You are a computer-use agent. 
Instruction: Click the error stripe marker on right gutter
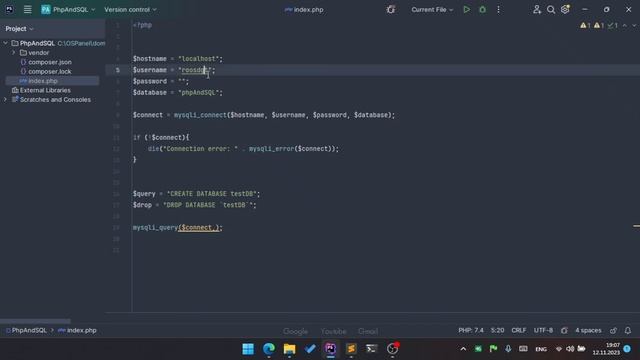[636, 226]
